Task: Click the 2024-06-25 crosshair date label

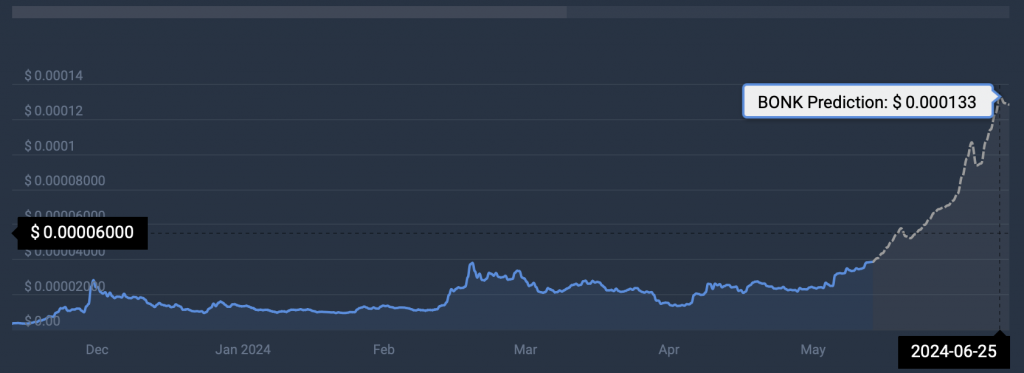Action: click(954, 351)
